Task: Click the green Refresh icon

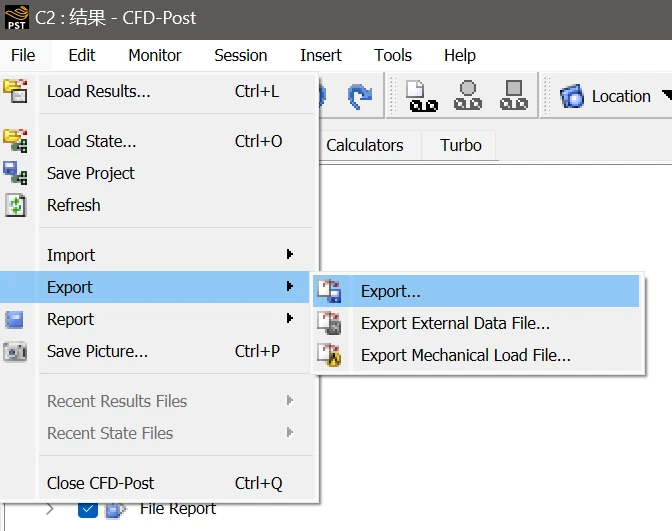Action: click(x=15, y=205)
